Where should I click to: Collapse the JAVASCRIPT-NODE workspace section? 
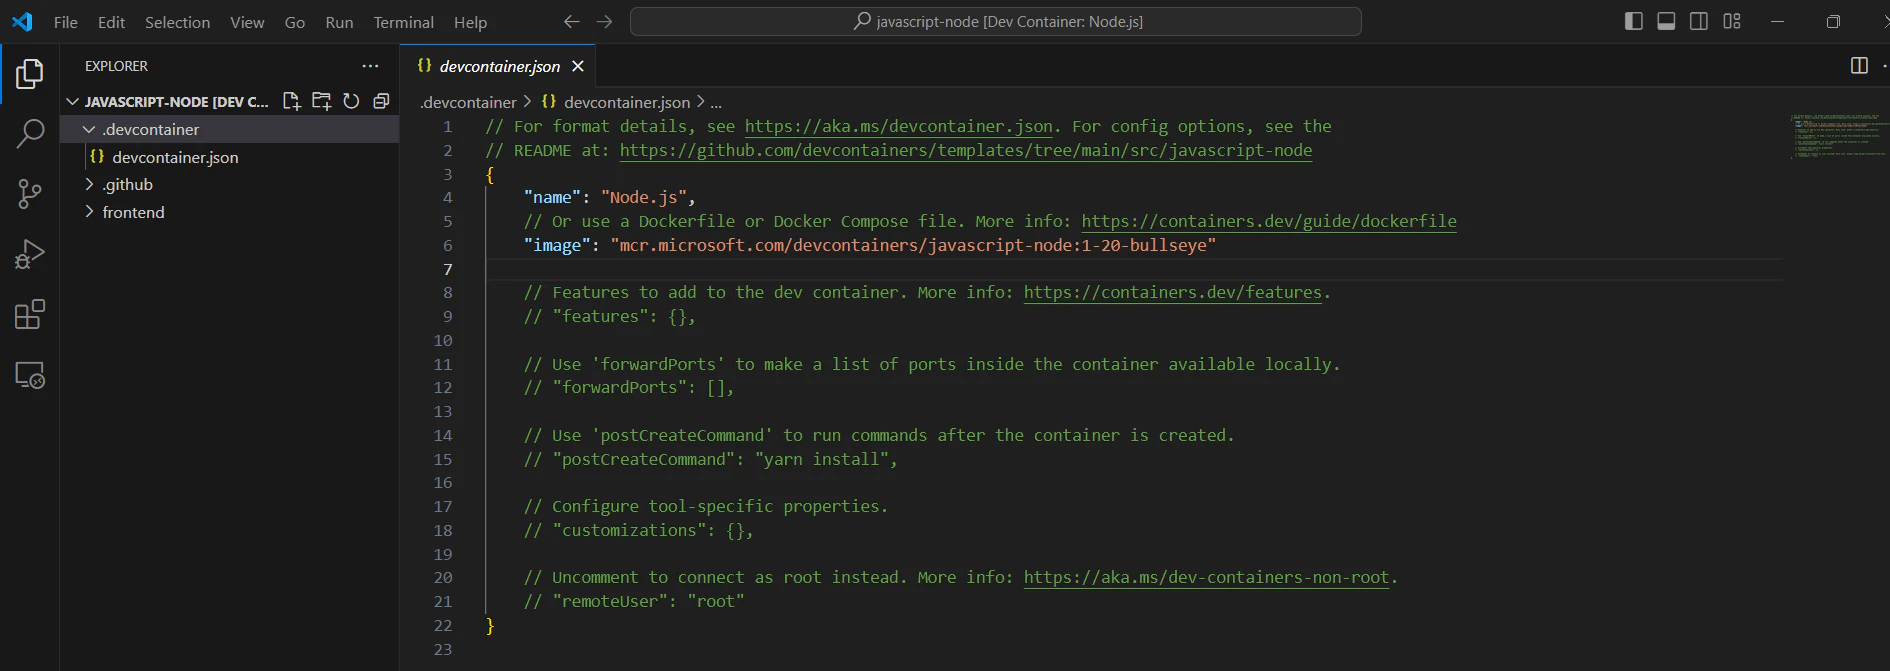[x=72, y=102]
